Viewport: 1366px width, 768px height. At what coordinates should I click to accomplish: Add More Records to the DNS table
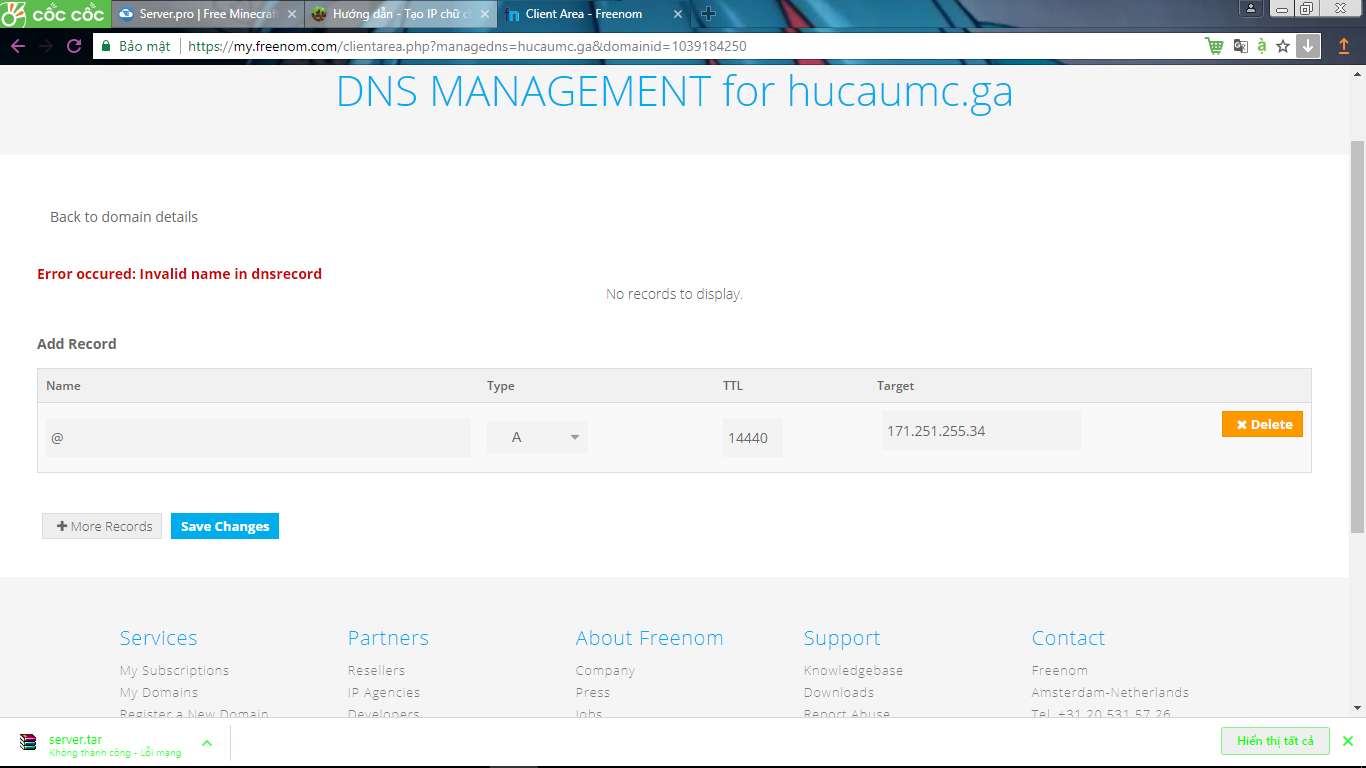tap(102, 526)
